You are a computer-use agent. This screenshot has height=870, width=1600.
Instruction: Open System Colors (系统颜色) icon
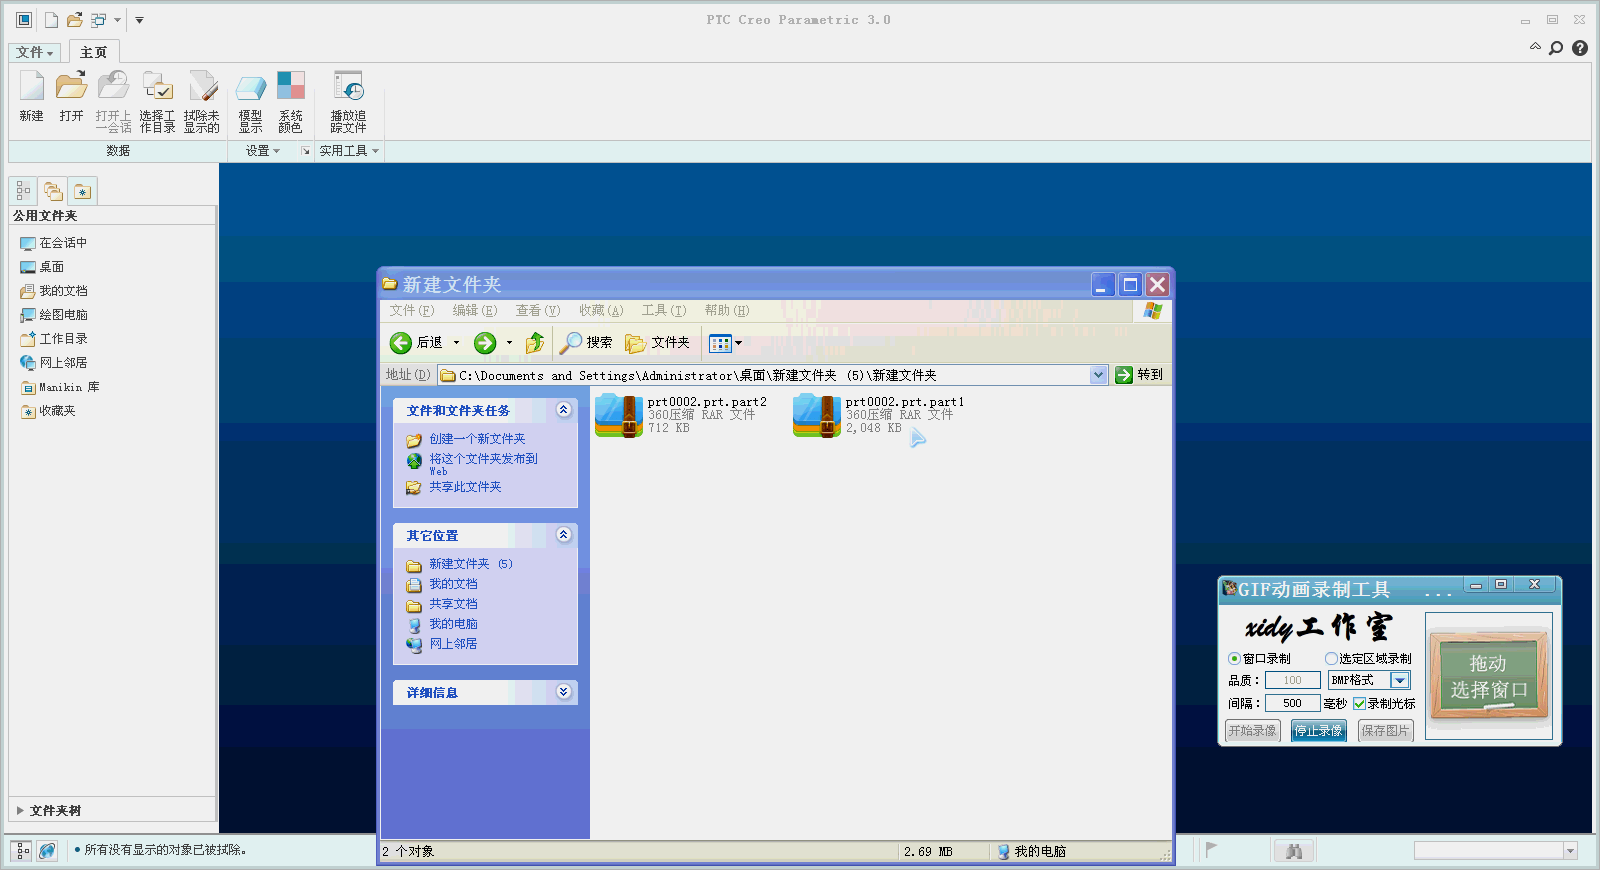pos(291,101)
